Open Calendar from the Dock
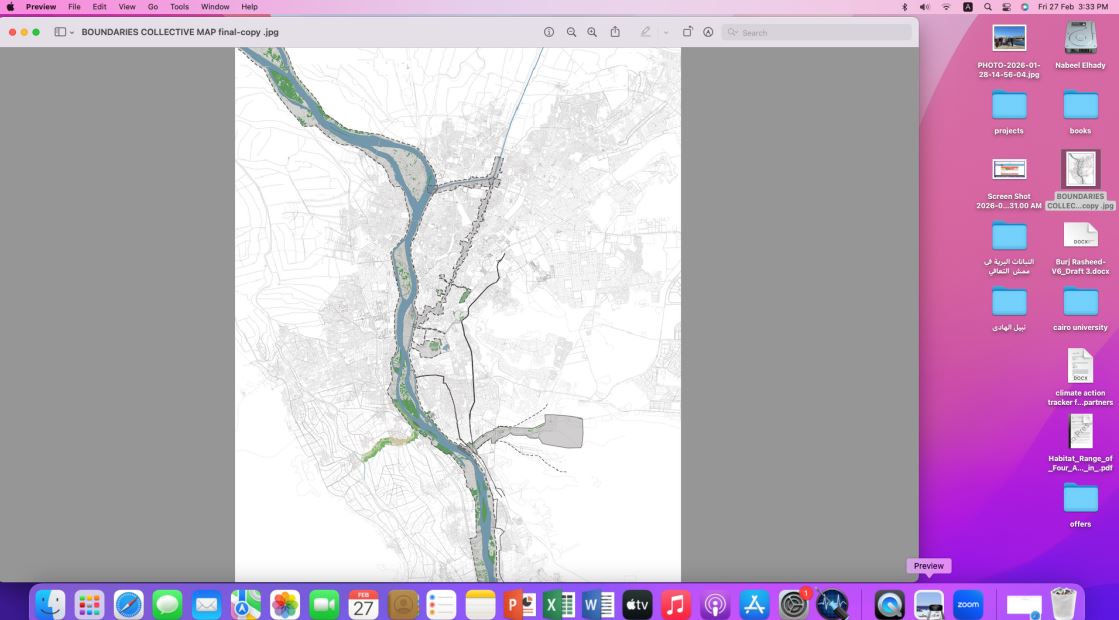1119x620 pixels. tap(363, 605)
